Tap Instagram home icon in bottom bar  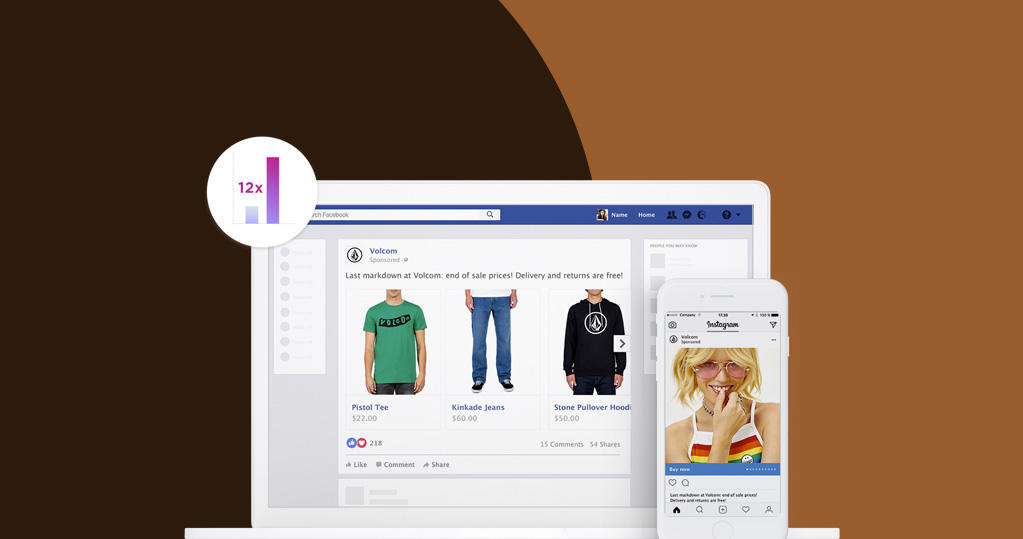pos(676,510)
